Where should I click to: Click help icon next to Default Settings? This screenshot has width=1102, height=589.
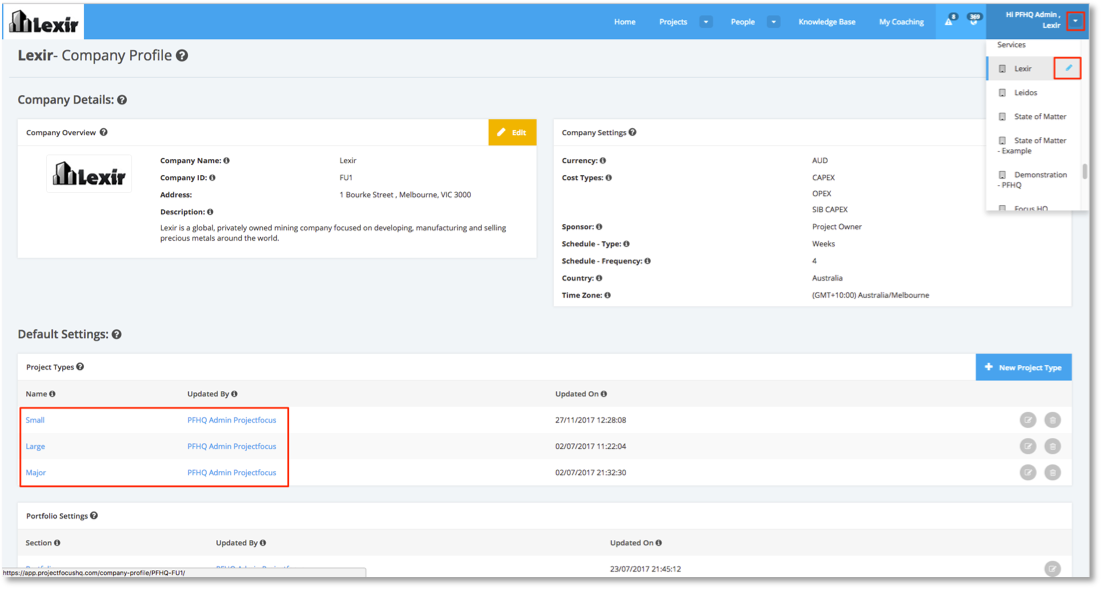click(117, 335)
